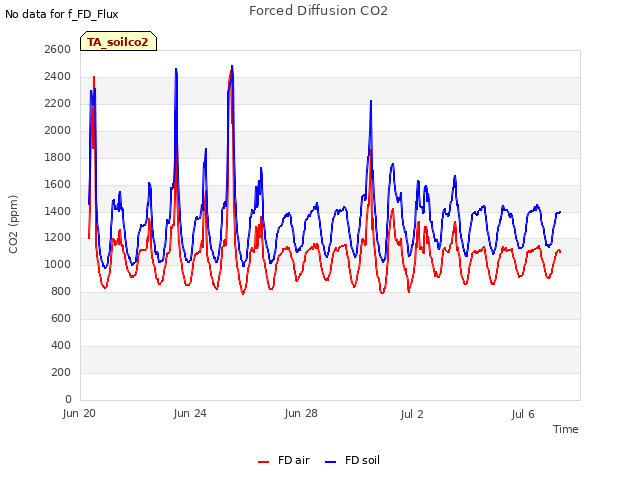The height and width of the screenshot is (480, 640).
Task: Toggle the FD soil legend entry
Action: 352,460
